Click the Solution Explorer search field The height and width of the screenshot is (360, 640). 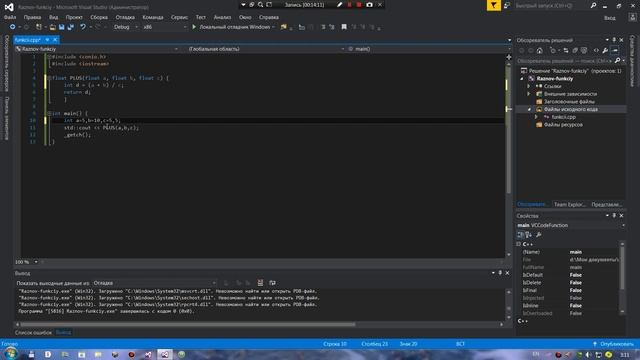[564, 61]
